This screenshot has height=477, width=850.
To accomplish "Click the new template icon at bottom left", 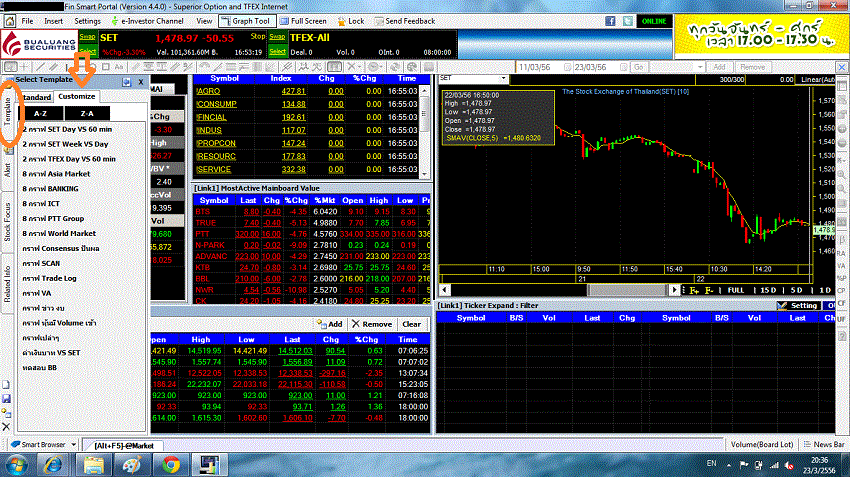I will [x=7, y=385].
